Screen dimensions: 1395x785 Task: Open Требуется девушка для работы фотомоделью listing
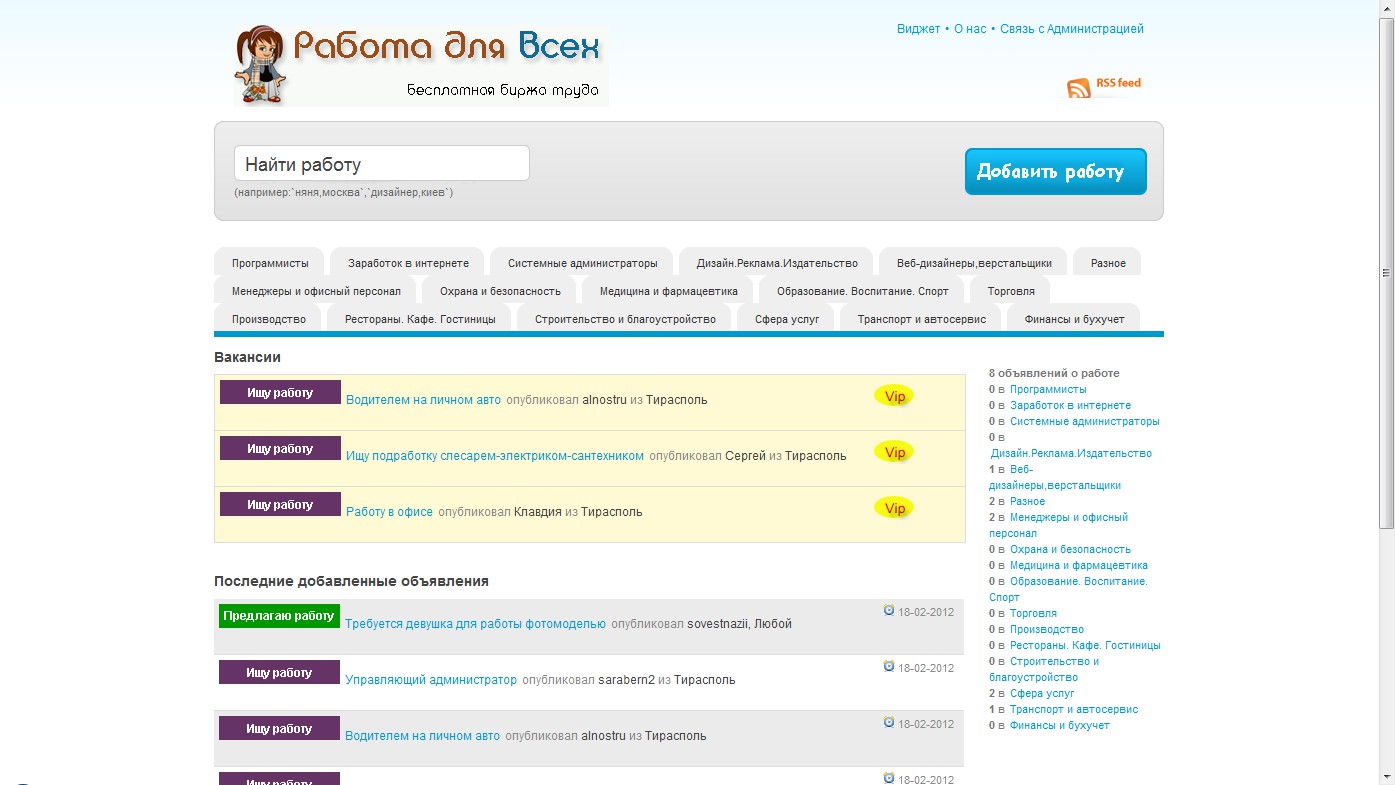(475, 624)
